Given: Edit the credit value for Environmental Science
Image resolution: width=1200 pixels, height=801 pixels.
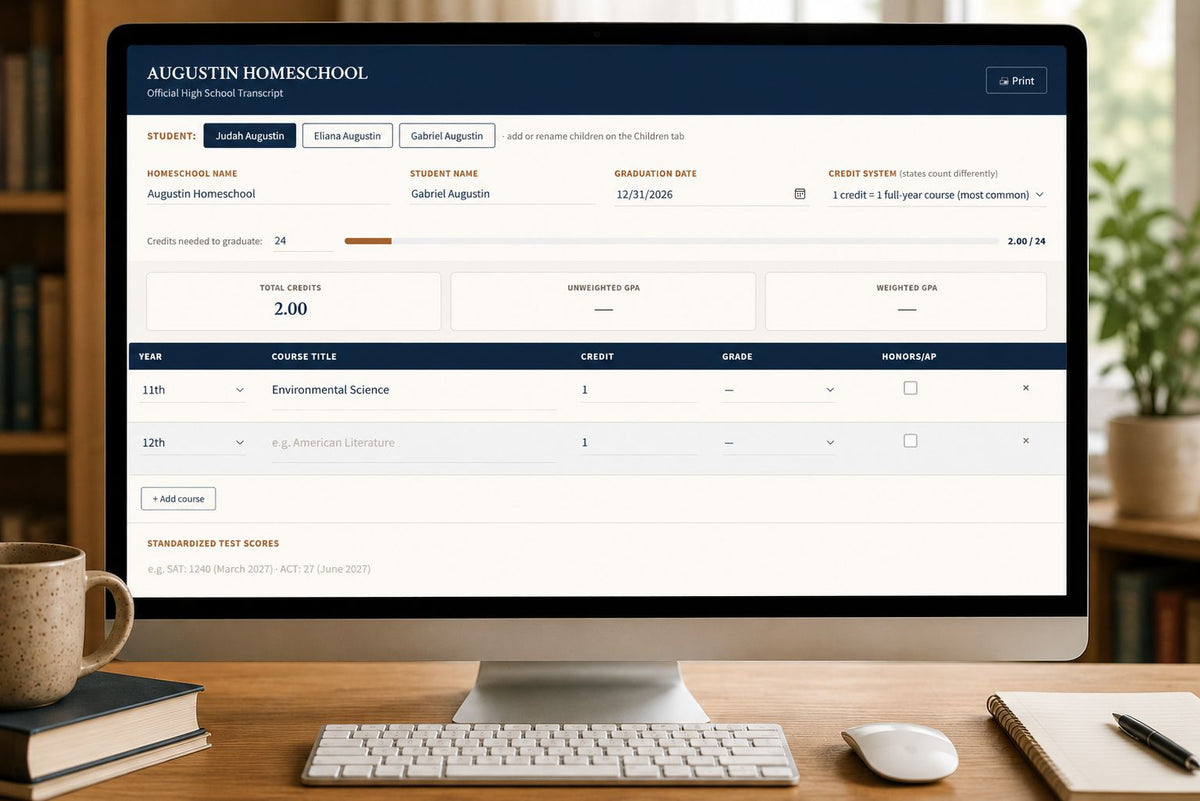Looking at the screenshot, I should (638, 390).
